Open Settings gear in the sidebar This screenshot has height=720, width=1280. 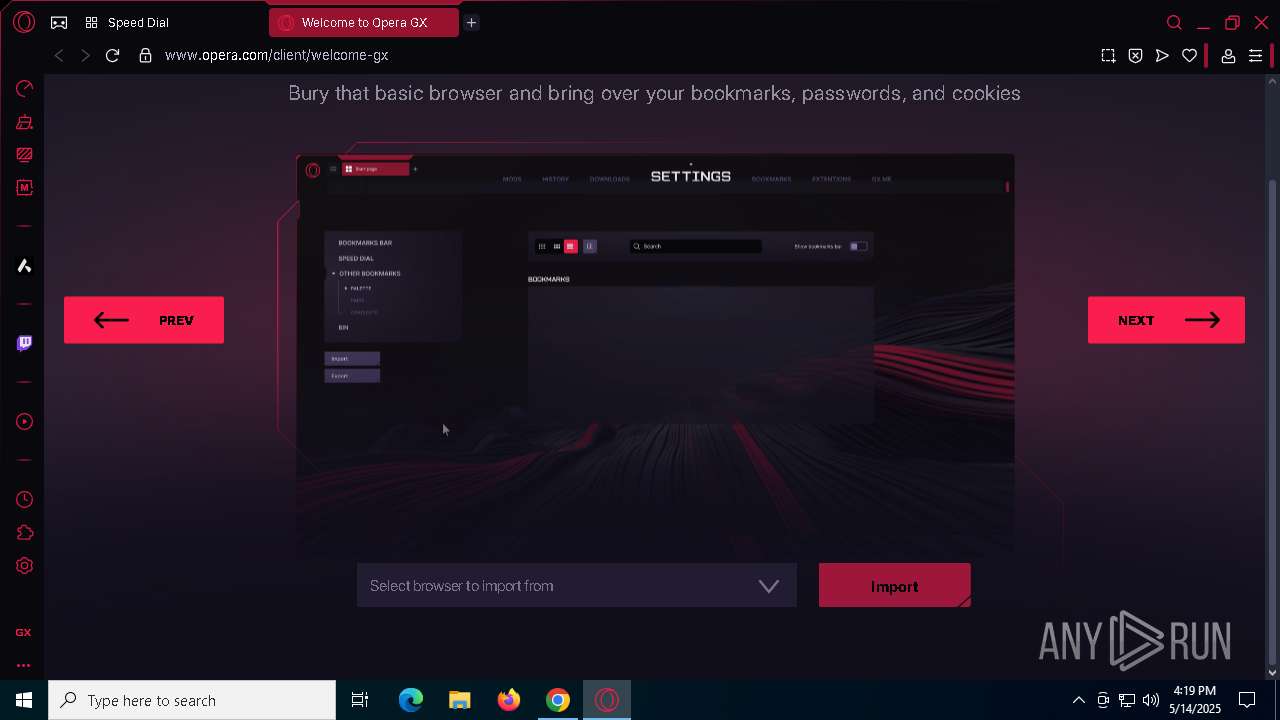(24, 566)
